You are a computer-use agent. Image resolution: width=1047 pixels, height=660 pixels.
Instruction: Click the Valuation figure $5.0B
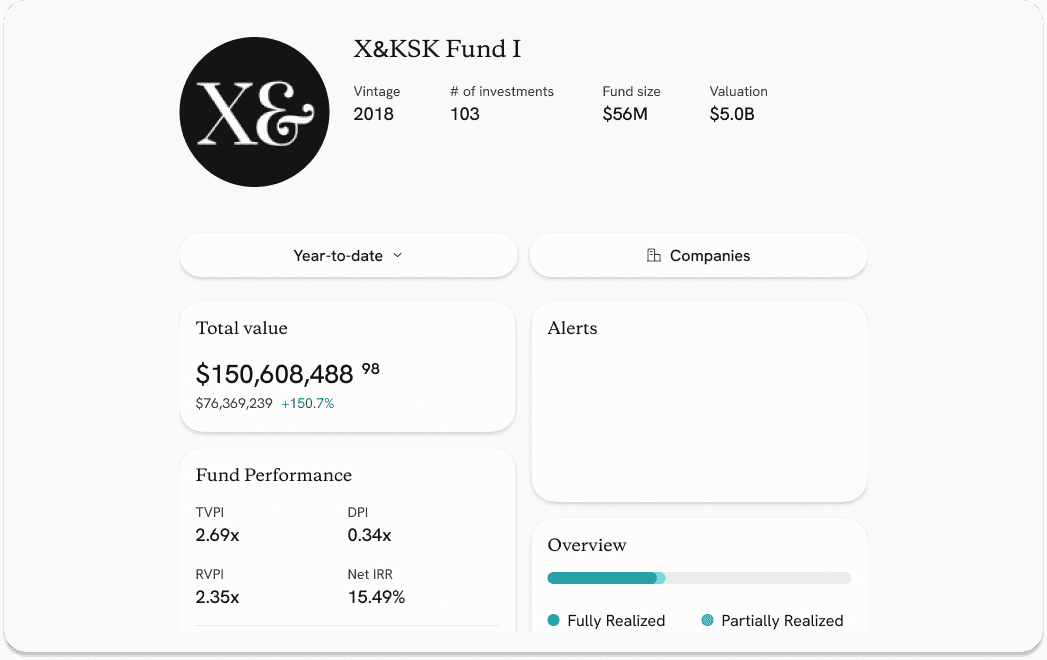732,114
